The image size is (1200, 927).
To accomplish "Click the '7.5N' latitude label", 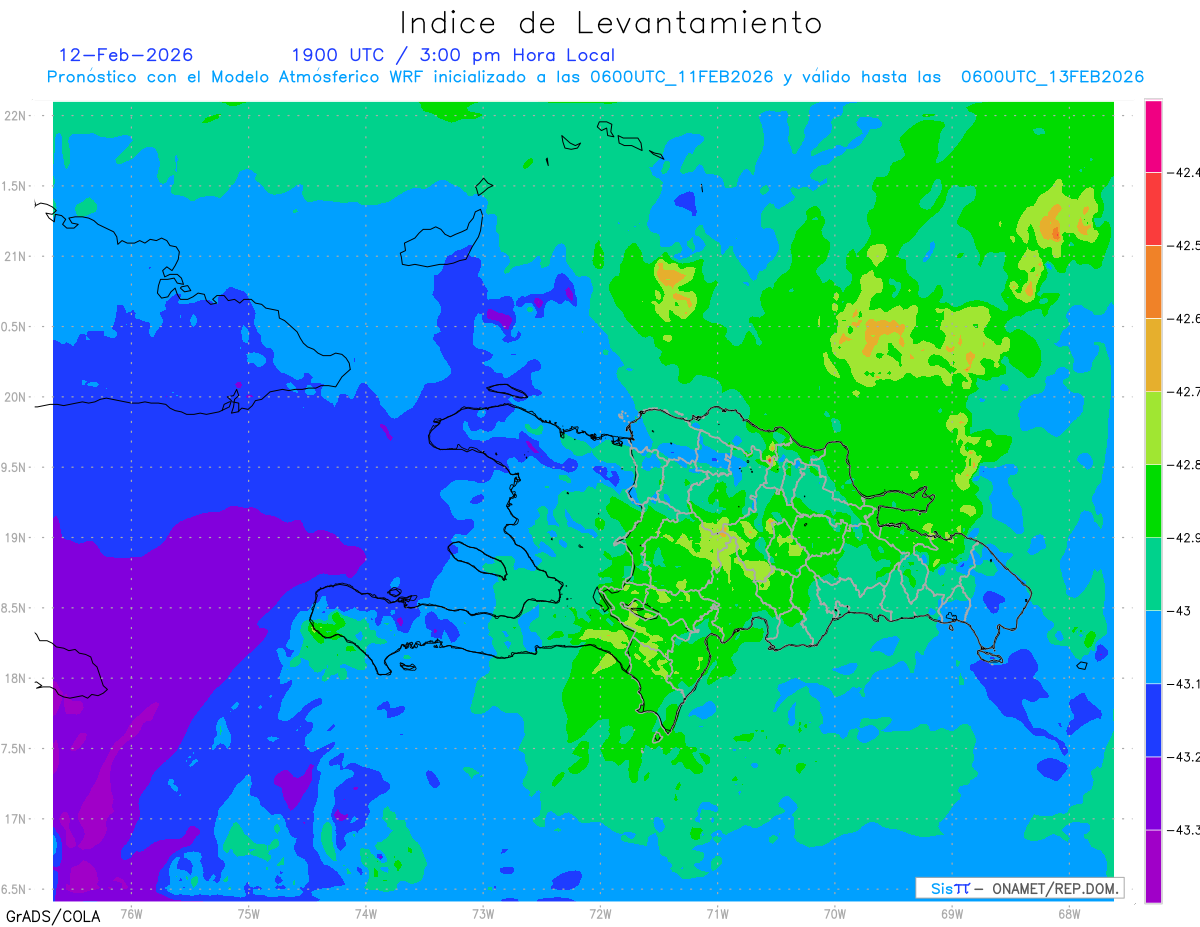I will (x=14, y=749).
